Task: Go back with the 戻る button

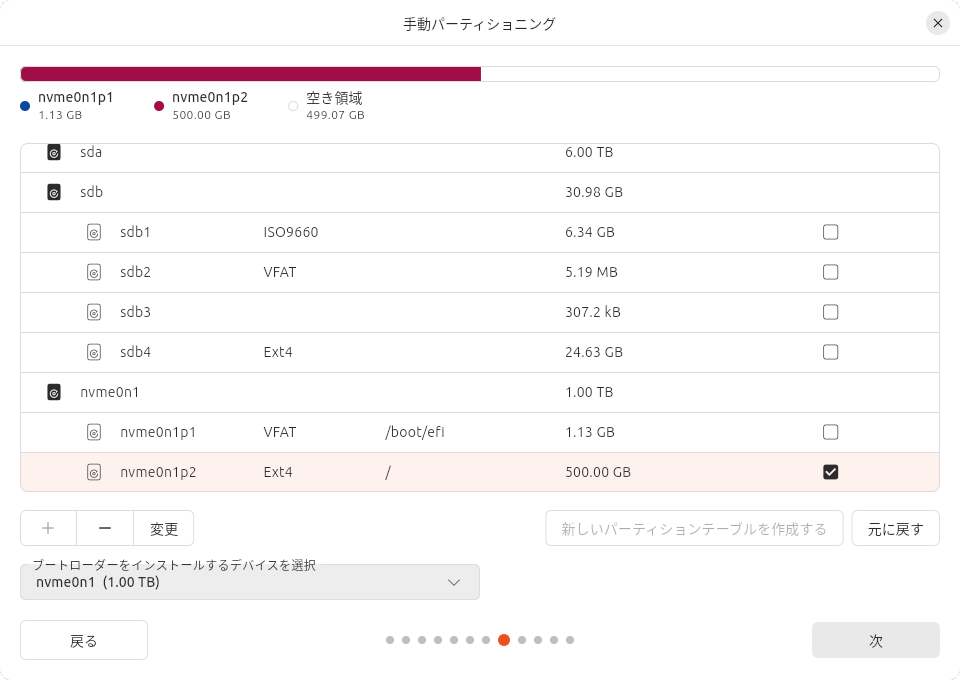Action: click(x=84, y=640)
